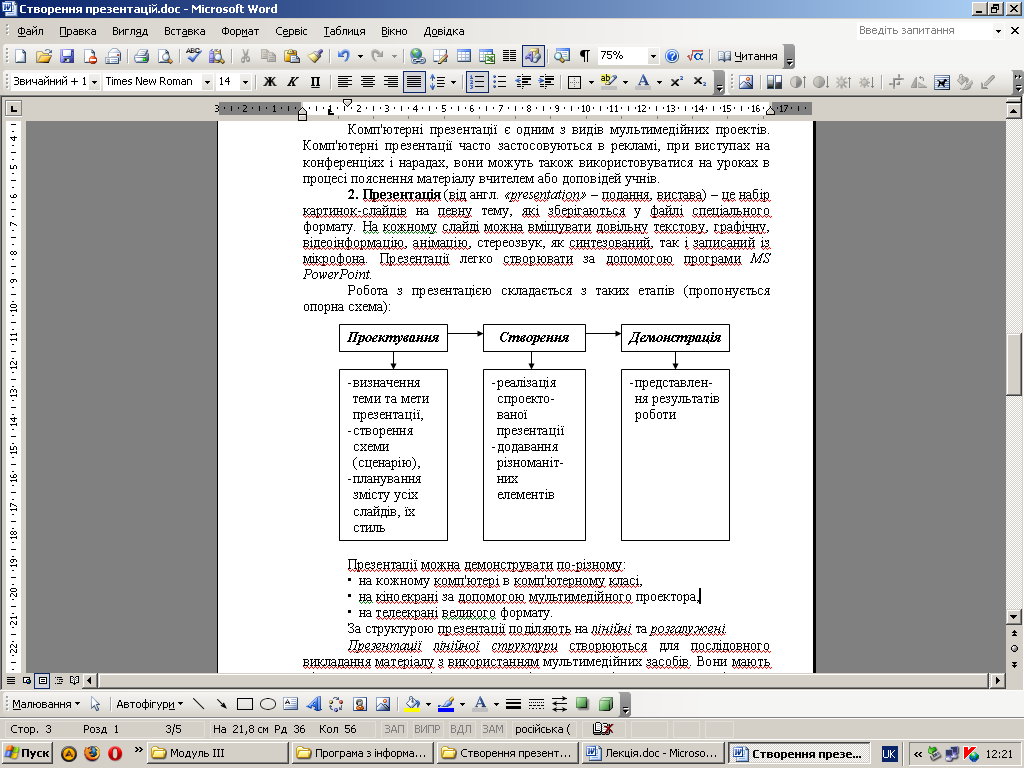Insert a table

coord(464,56)
